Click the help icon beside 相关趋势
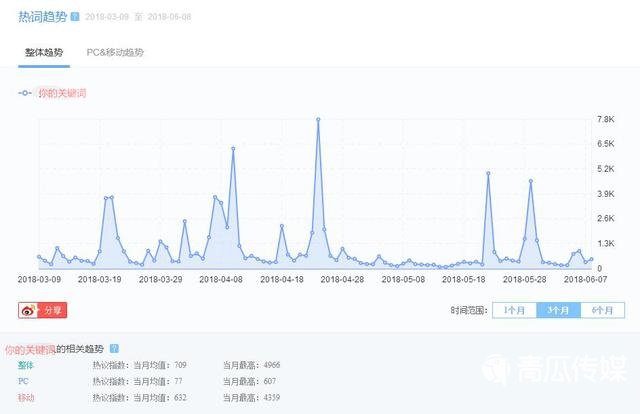This screenshot has height=414, width=640. click(114, 349)
